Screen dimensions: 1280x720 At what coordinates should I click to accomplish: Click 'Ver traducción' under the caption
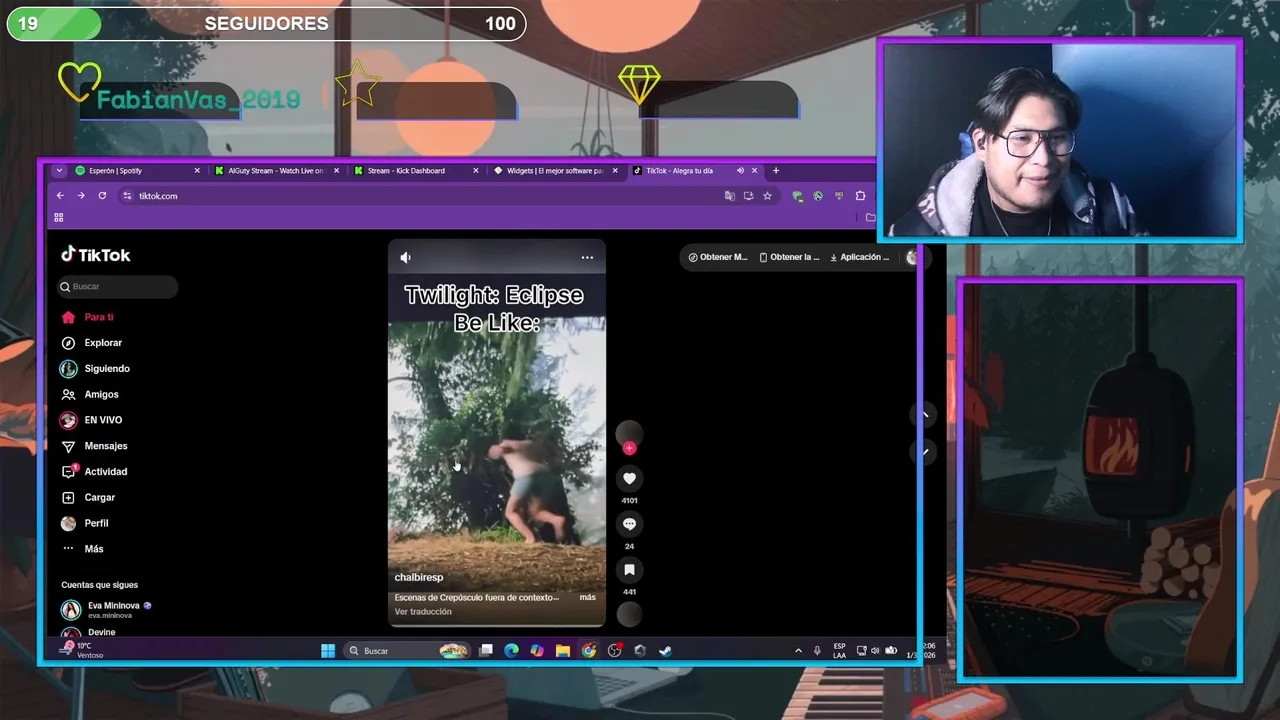pyautogui.click(x=423, y=611)
